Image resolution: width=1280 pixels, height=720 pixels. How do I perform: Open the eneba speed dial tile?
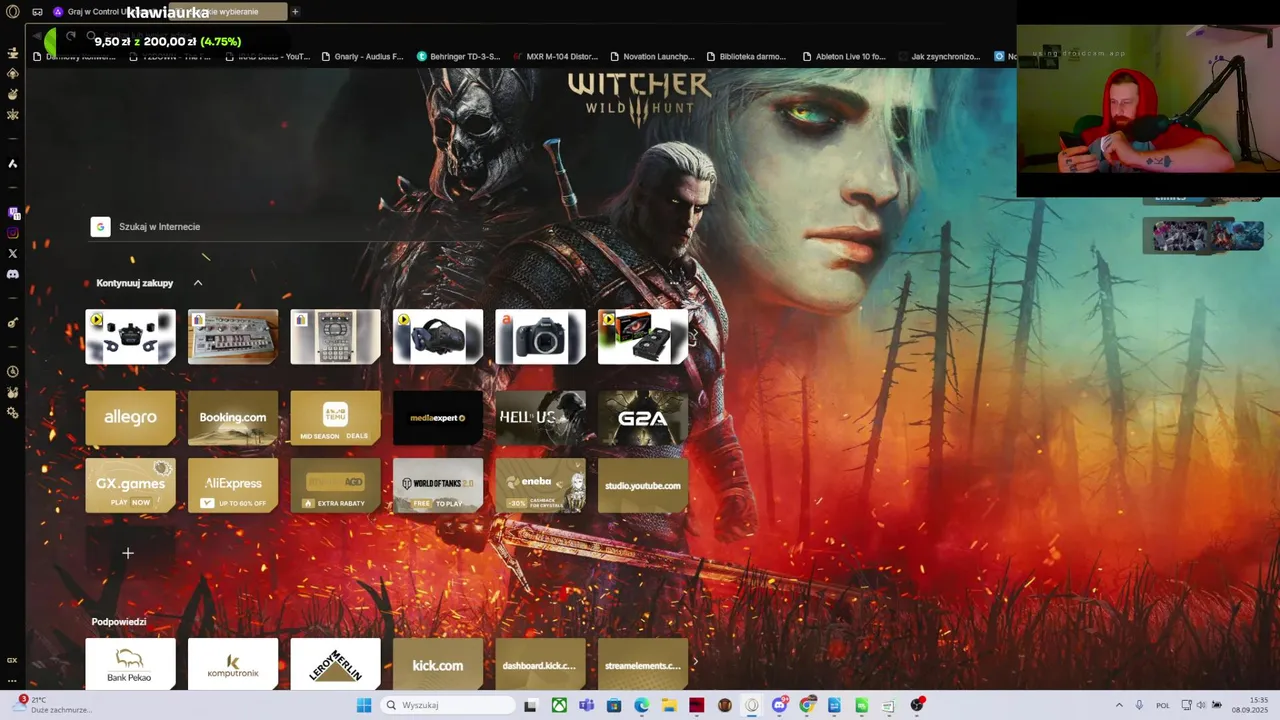pyautogui.click(x=540, y=486)
